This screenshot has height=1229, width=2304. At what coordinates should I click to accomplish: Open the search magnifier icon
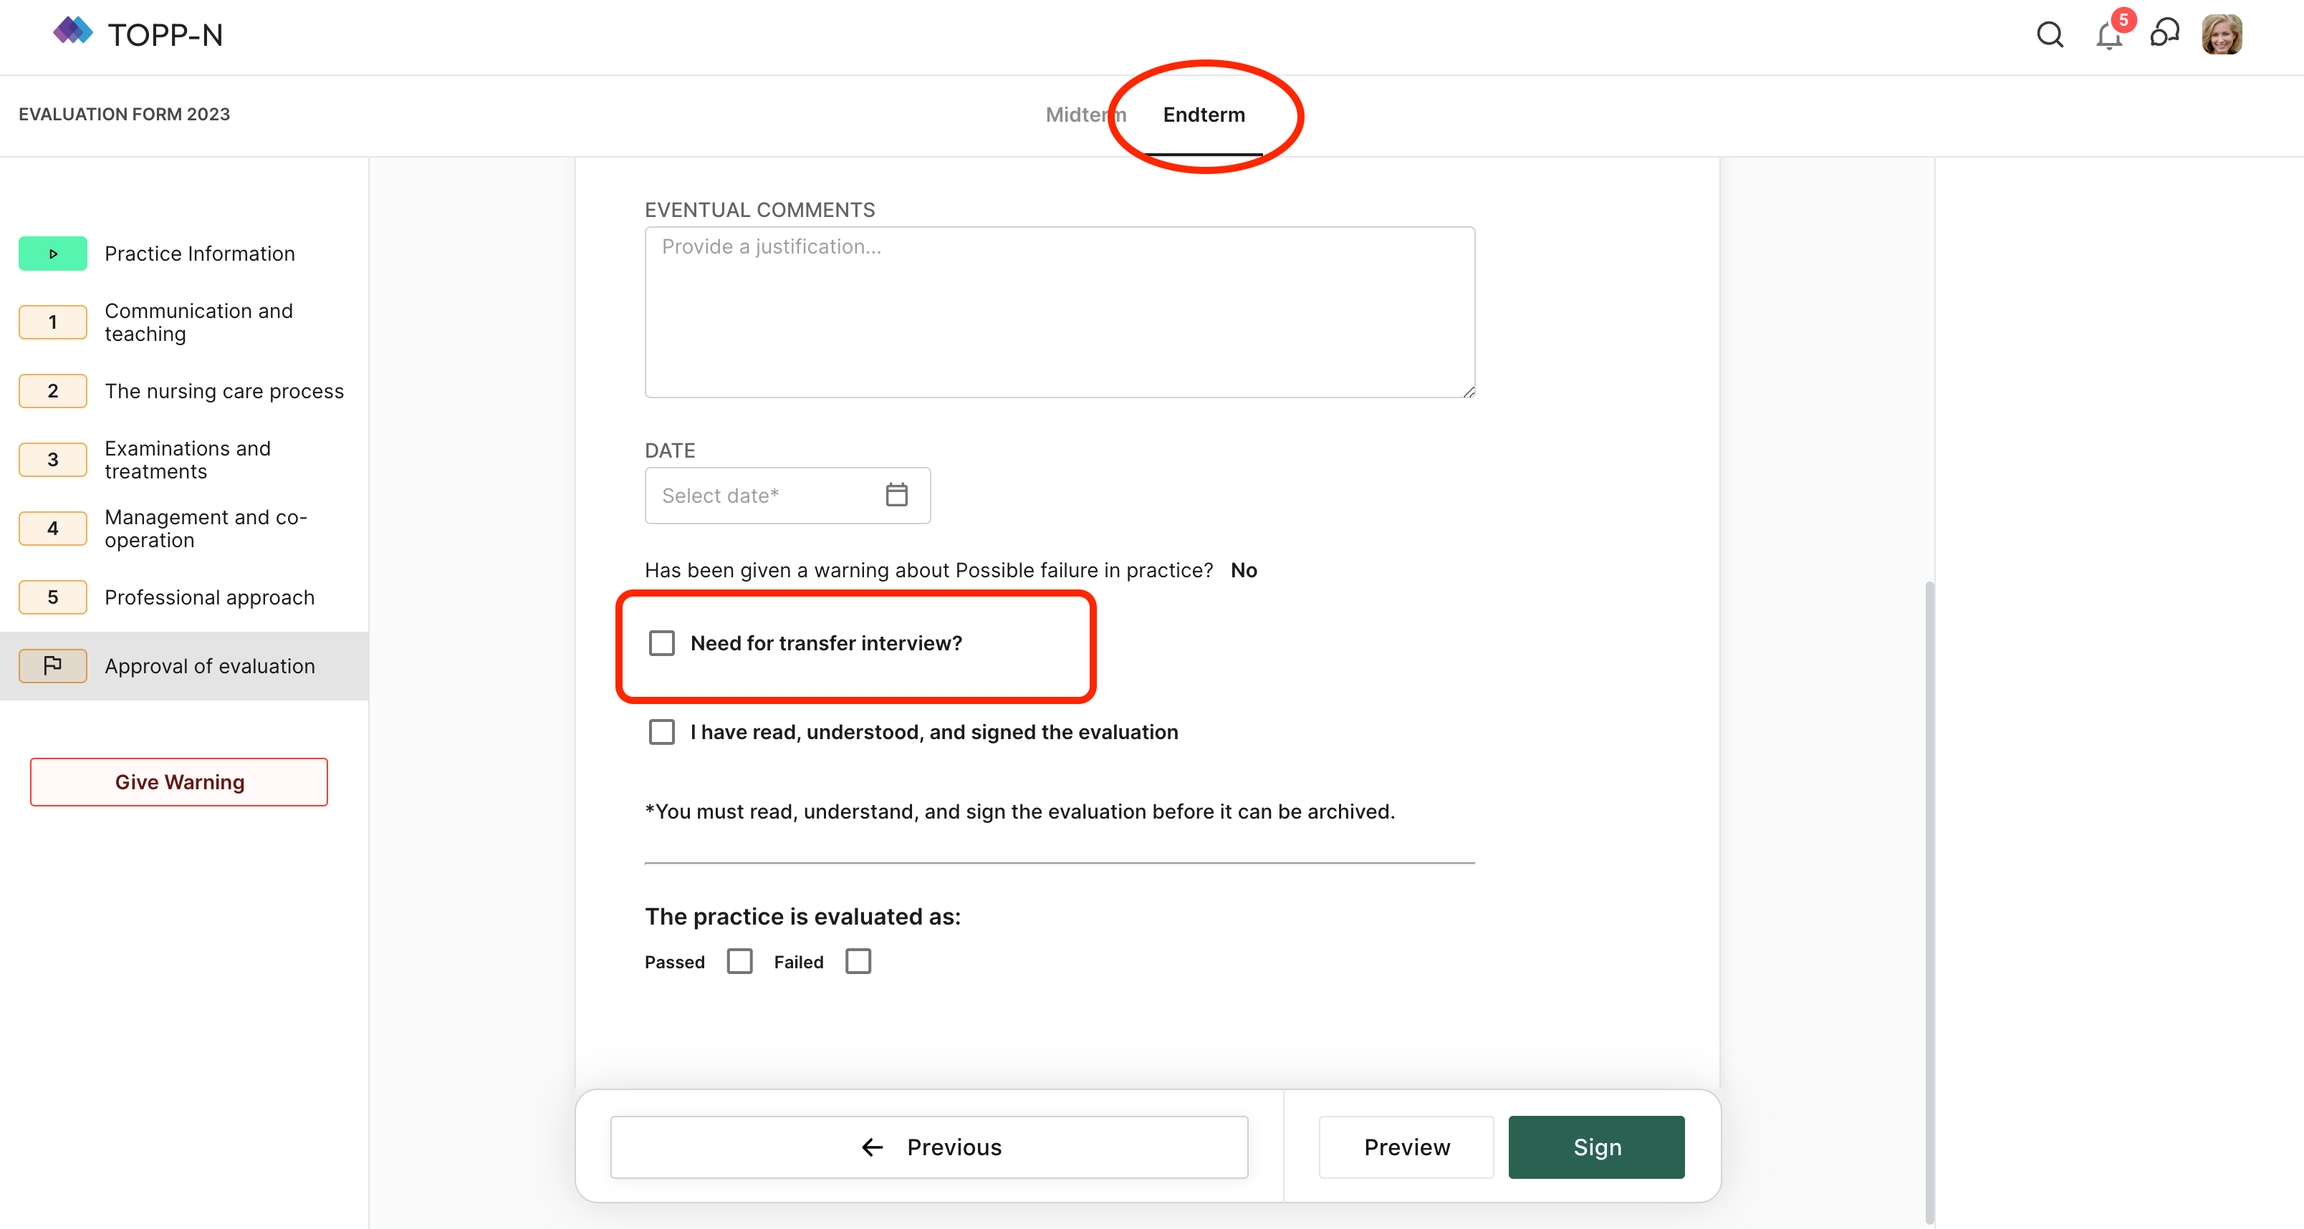pyautogui.click(x=2050, y=35)
